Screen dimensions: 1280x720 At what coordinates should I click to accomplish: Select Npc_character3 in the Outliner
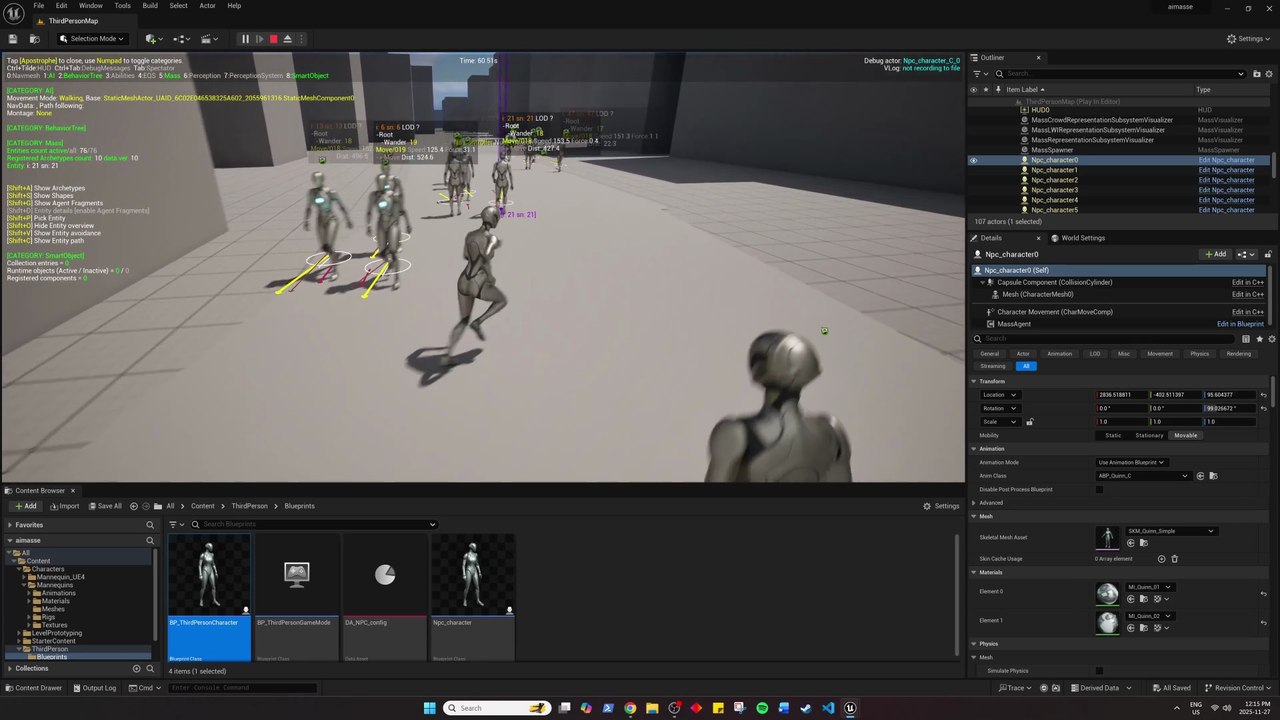pyautogui.click(x=1054, y=190)
